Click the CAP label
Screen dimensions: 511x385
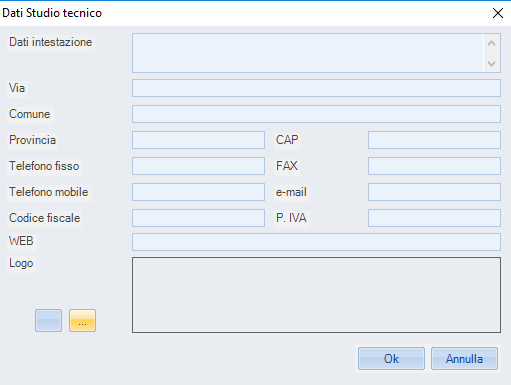click(287, 140)
